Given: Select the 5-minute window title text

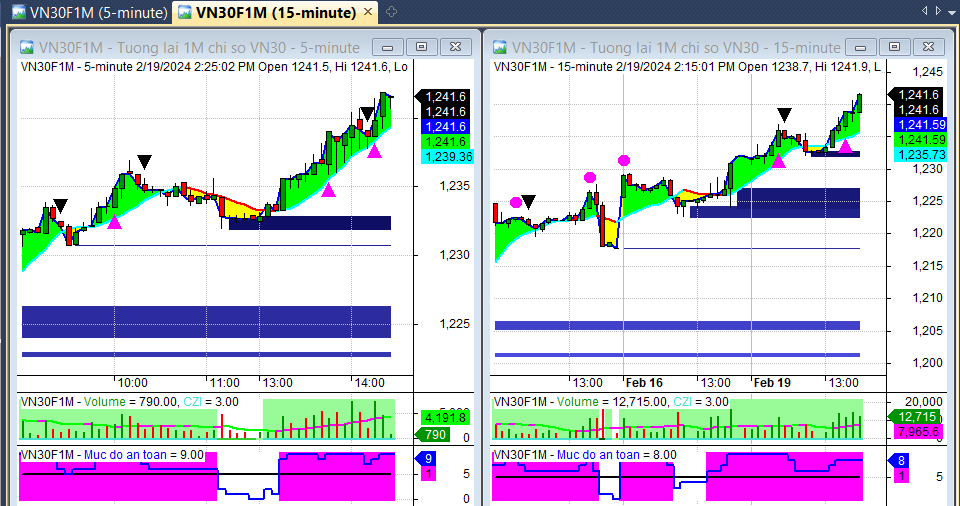Looking at the screenshot, I should pos(199,48).
